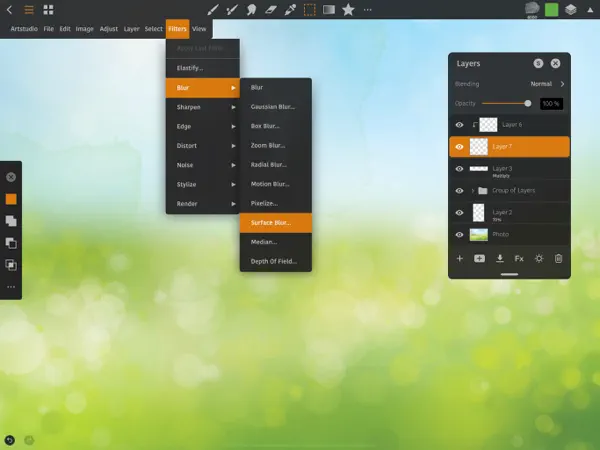The width and height of the screenshot is (600, 450).
Task: Open the green current color swatch
Action: [551, 10]
